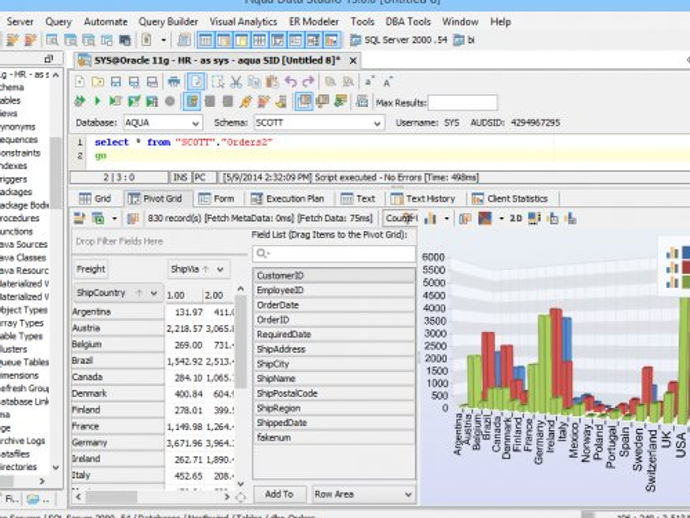690x518 pixels.
Task: Click the Paste clipboard icon
Action: click(x=272, y=82)
